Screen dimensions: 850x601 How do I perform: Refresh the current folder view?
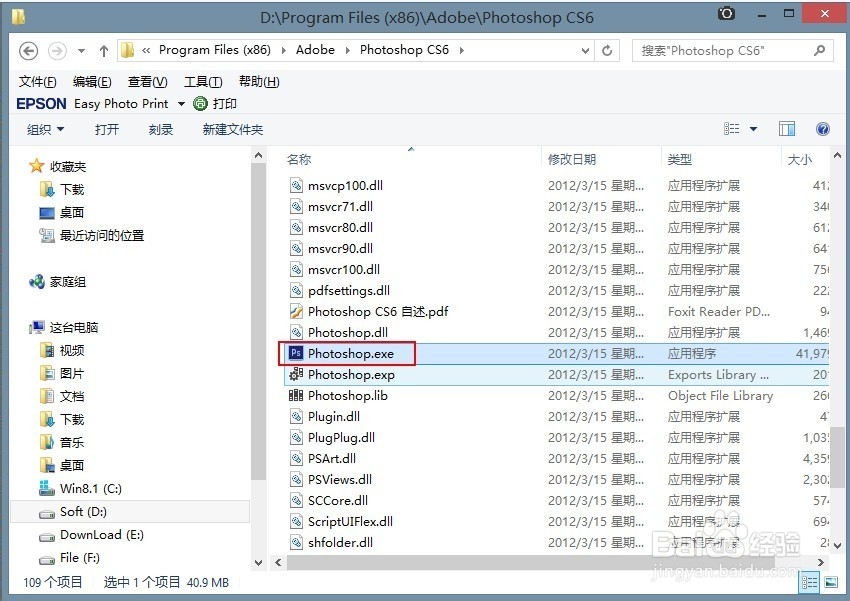click(x=607, y=50)
